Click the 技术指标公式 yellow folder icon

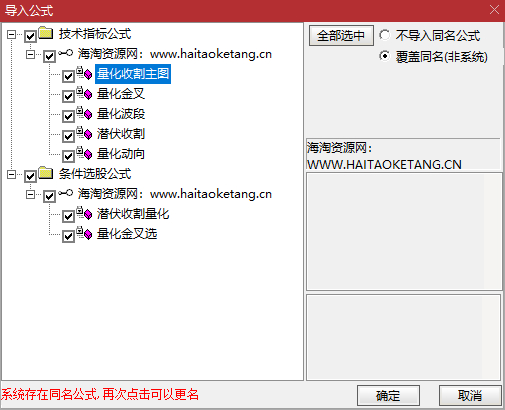(46, 33)
